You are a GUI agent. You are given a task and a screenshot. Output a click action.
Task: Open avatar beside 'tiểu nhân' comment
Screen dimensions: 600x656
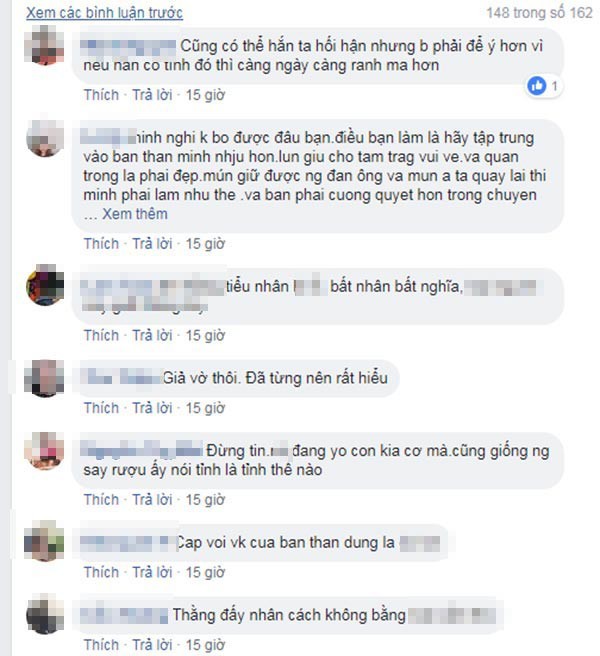pyautogui.click(x=45, y=285)
